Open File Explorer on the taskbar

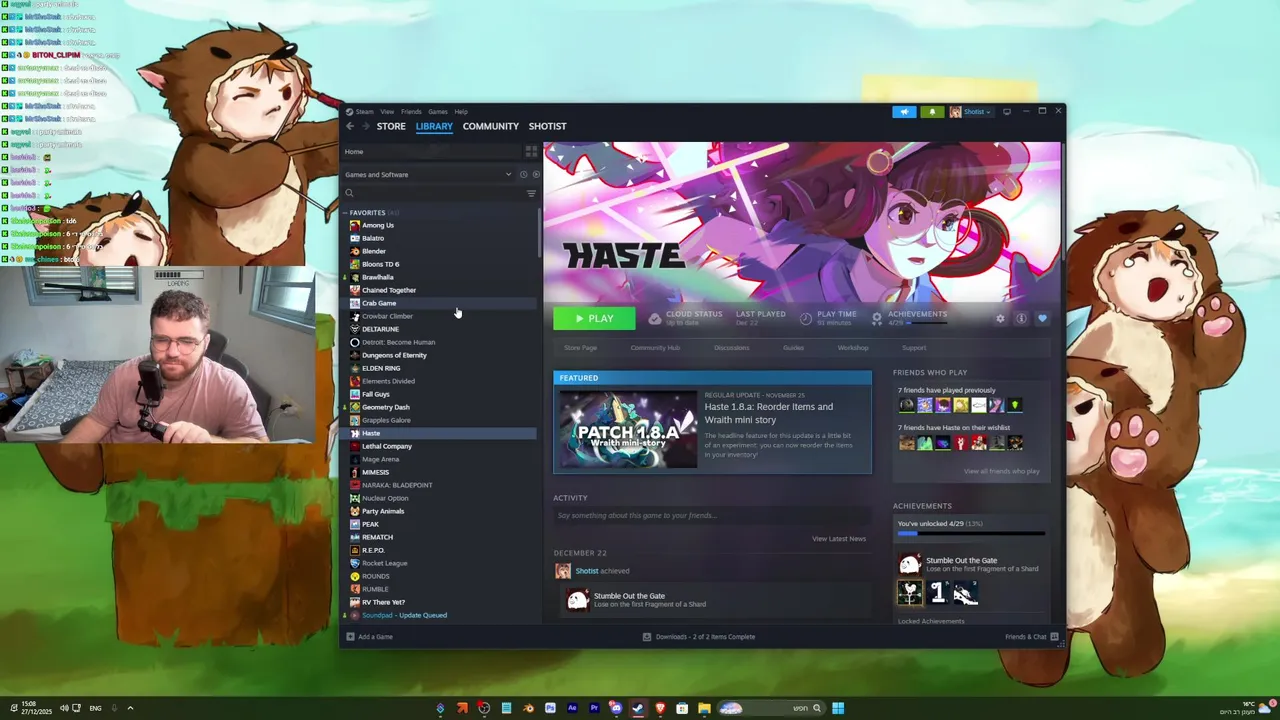(x=704, y=708)
